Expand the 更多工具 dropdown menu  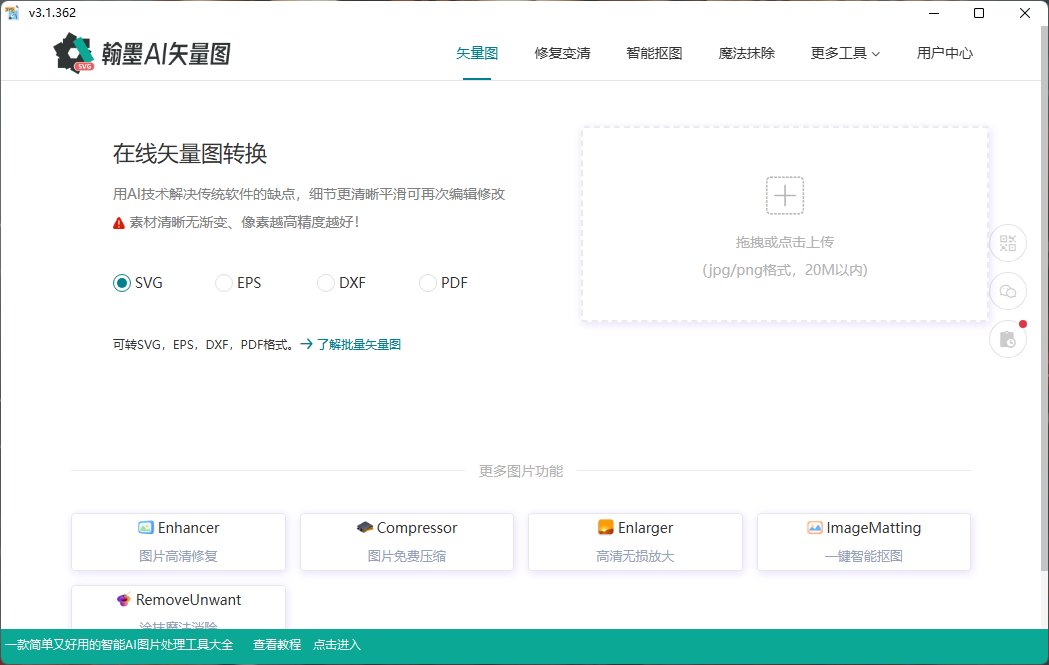(845, 53)
